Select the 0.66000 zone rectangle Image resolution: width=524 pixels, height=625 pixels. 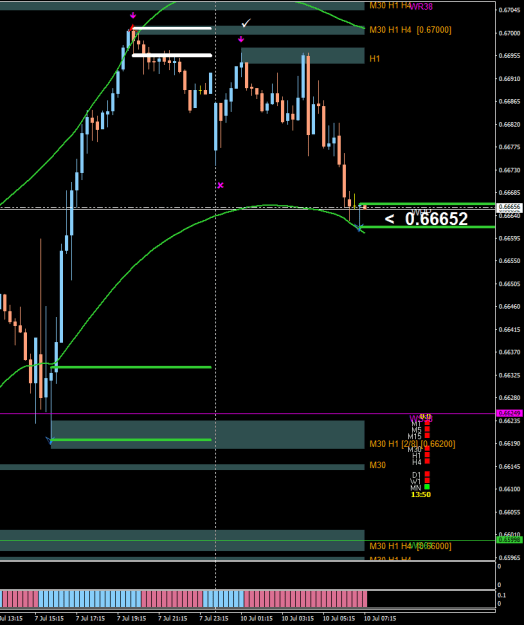click(x=182, y=541)
